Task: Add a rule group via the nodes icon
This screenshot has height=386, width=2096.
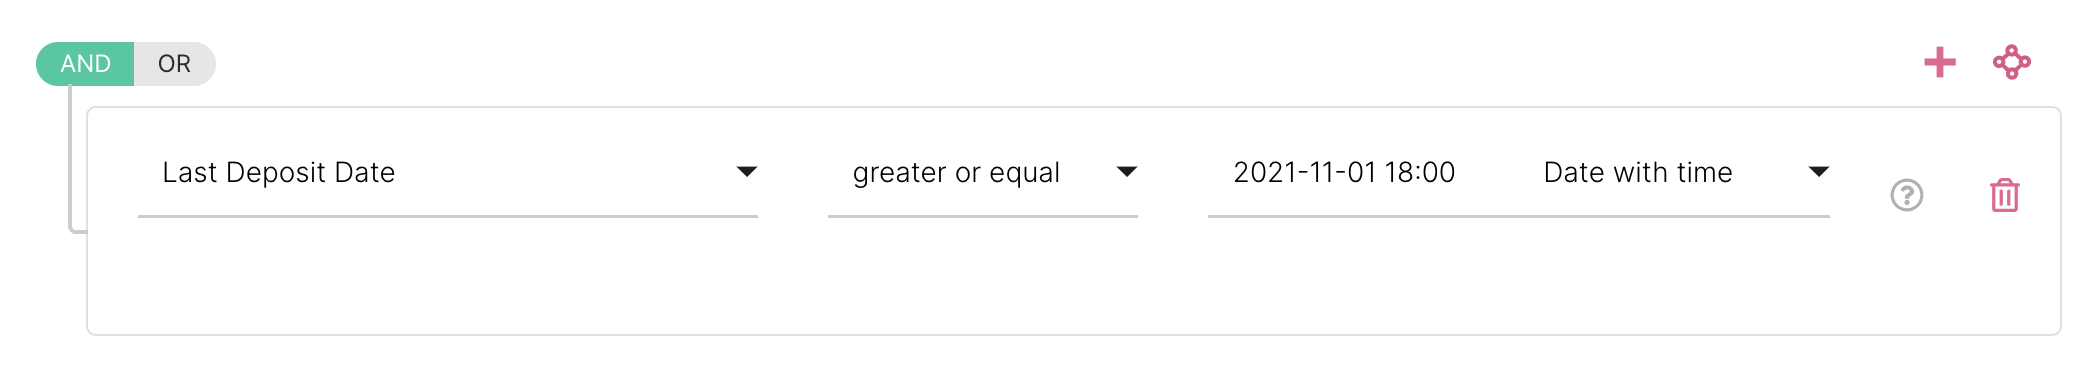Action: click(x=2011, y=62)
